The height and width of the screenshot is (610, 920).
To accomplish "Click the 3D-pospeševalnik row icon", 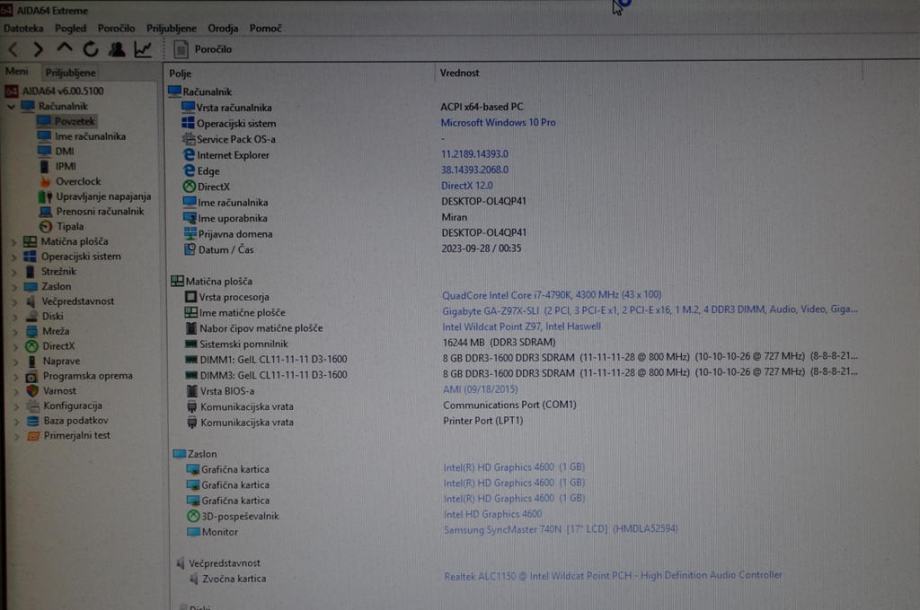I will pyautogui.click(x=193, y=516).
